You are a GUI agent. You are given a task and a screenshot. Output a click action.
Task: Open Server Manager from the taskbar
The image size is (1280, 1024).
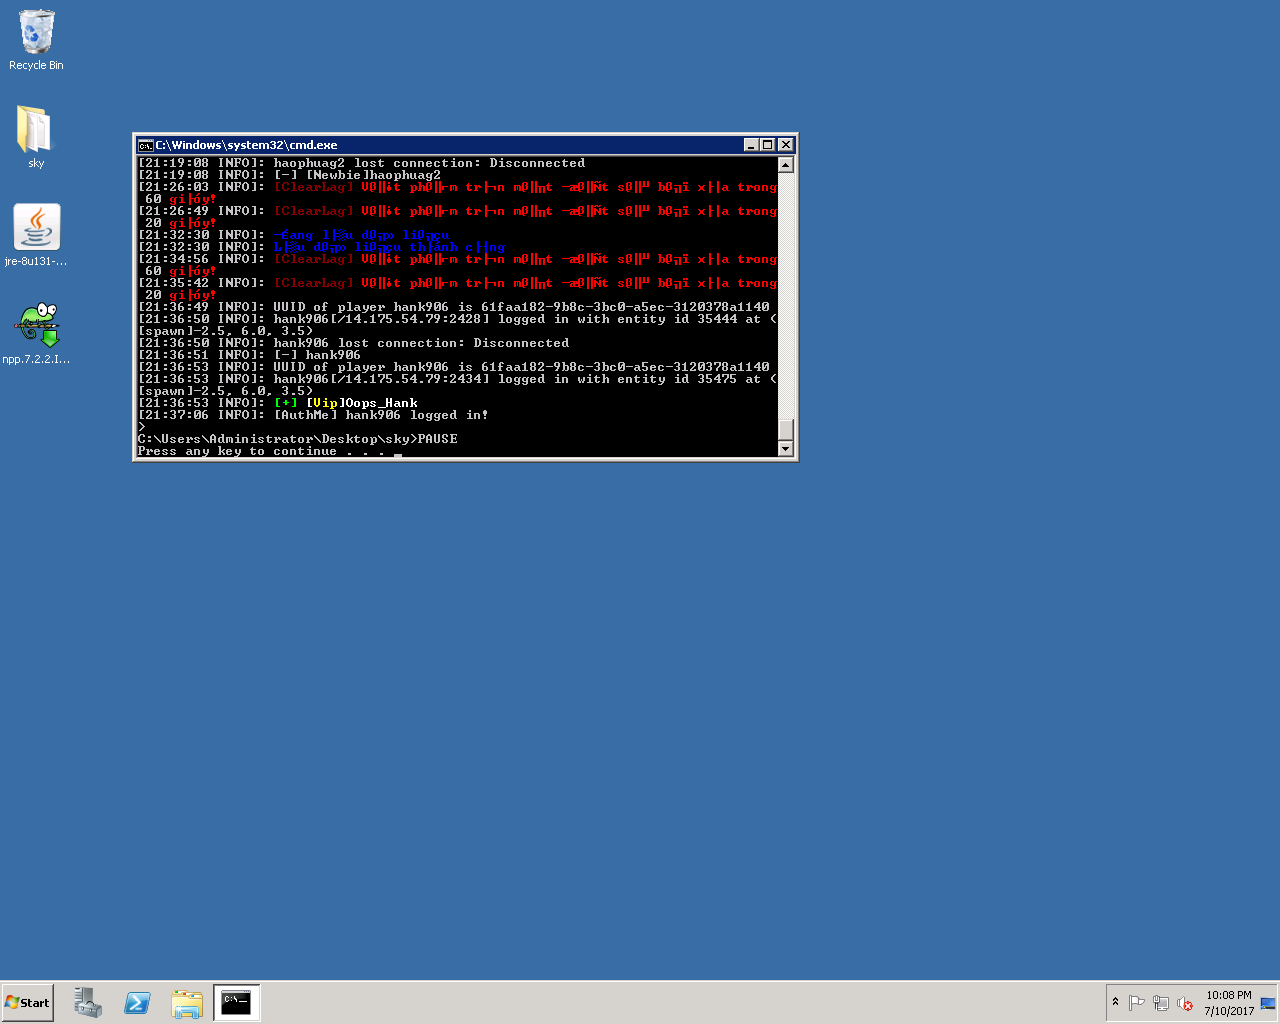pyautogui.click(x=88, y=1003)
